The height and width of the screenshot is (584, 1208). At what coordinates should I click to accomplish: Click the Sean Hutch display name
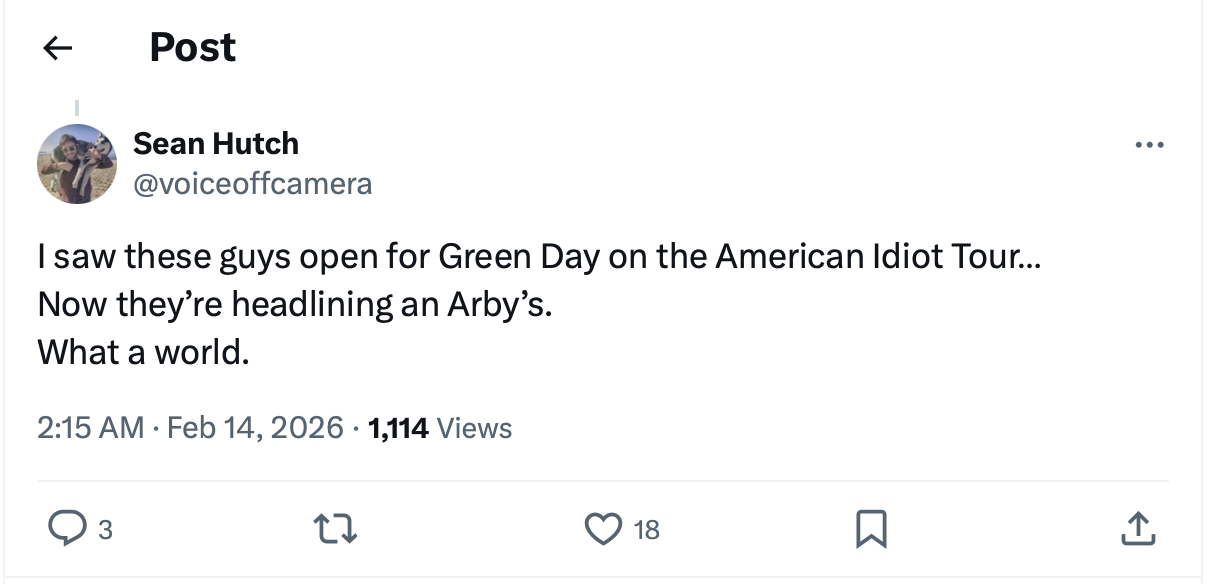pyautogui.click(x=216, y=144)
